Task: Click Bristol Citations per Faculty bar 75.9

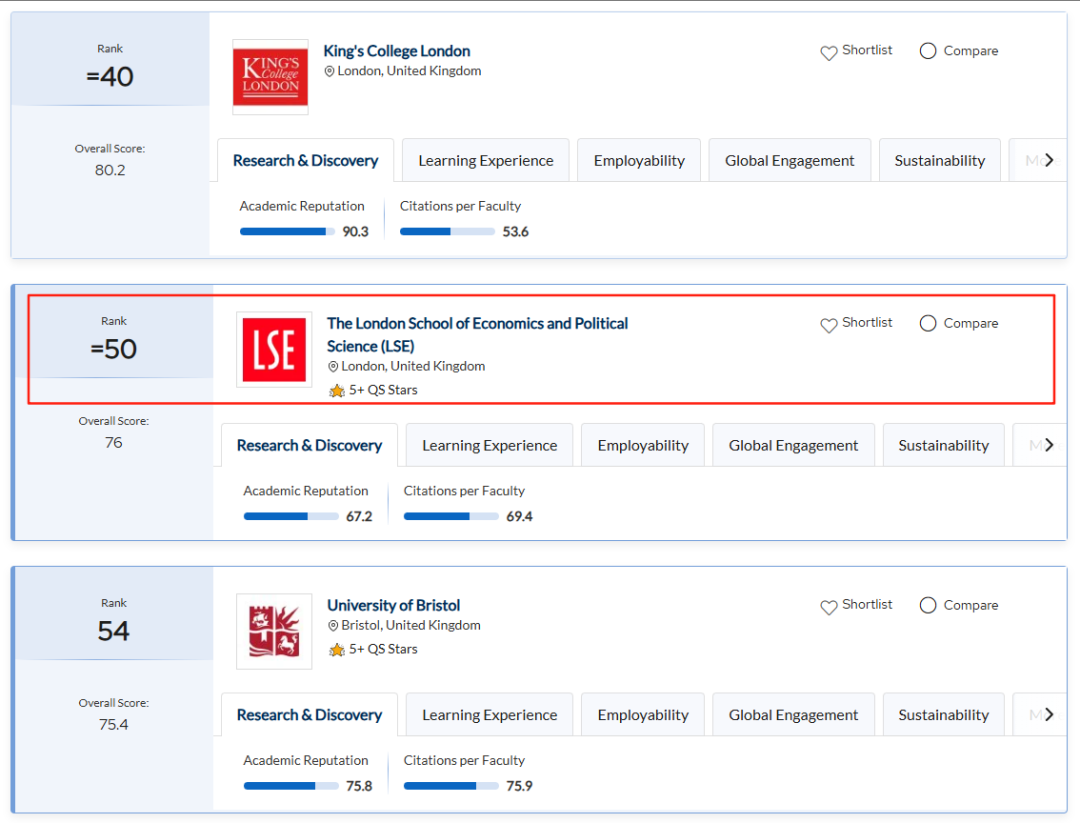Action: click(451, 786)
